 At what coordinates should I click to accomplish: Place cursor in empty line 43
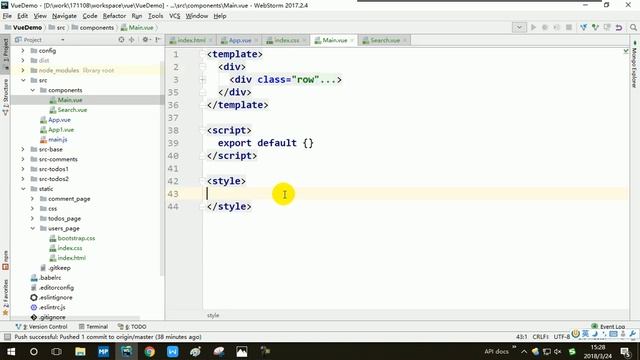415,194
